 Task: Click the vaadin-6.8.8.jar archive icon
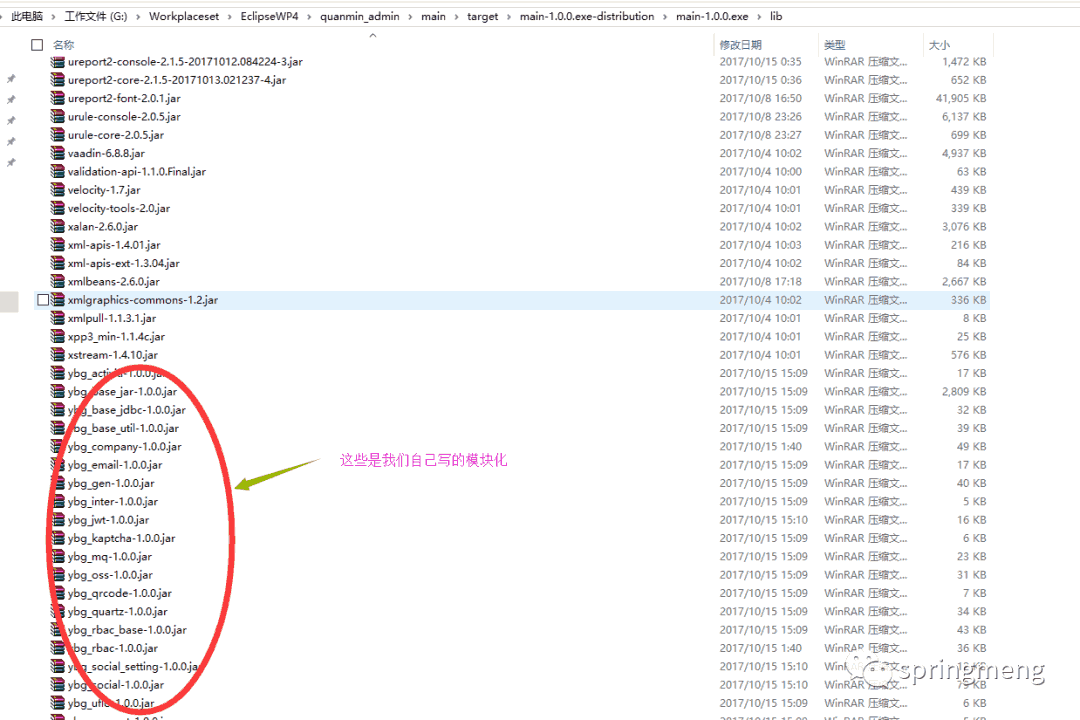[58, 153]
